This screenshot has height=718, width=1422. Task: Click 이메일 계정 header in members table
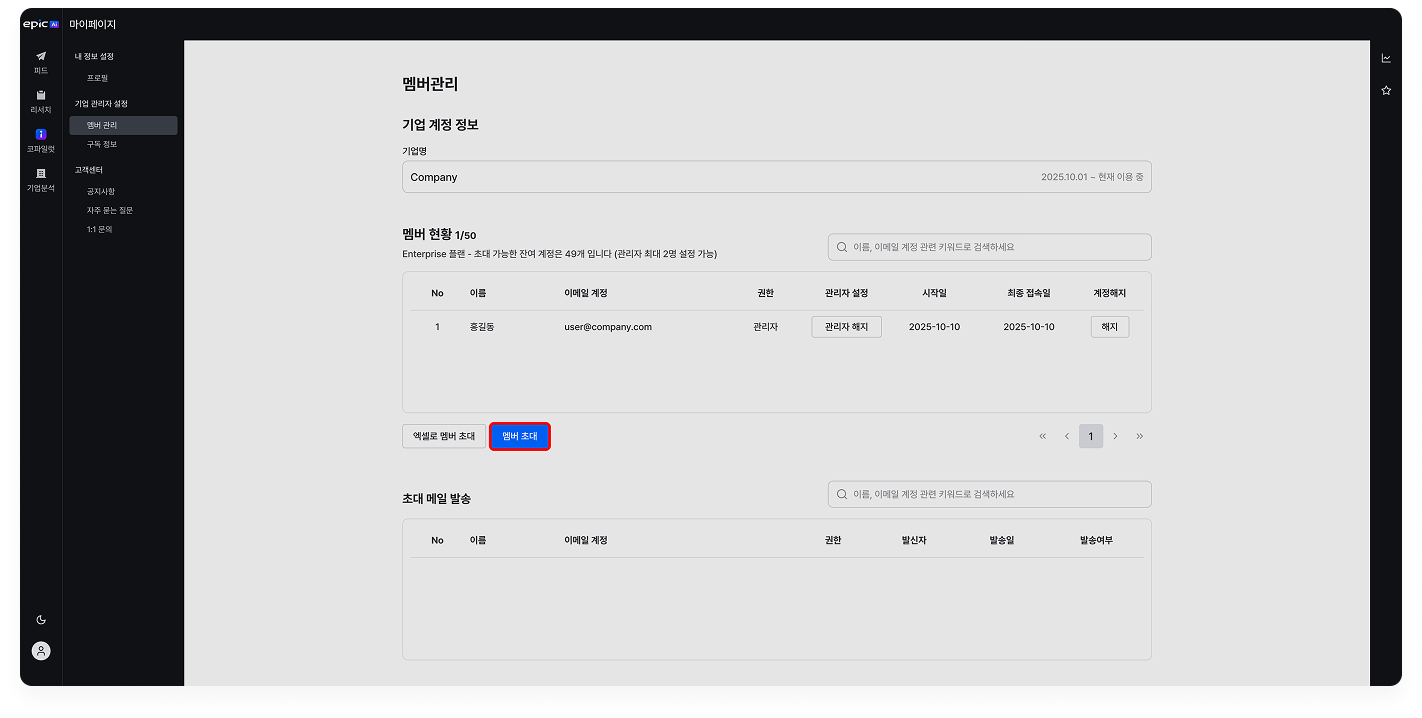(586, 293)
